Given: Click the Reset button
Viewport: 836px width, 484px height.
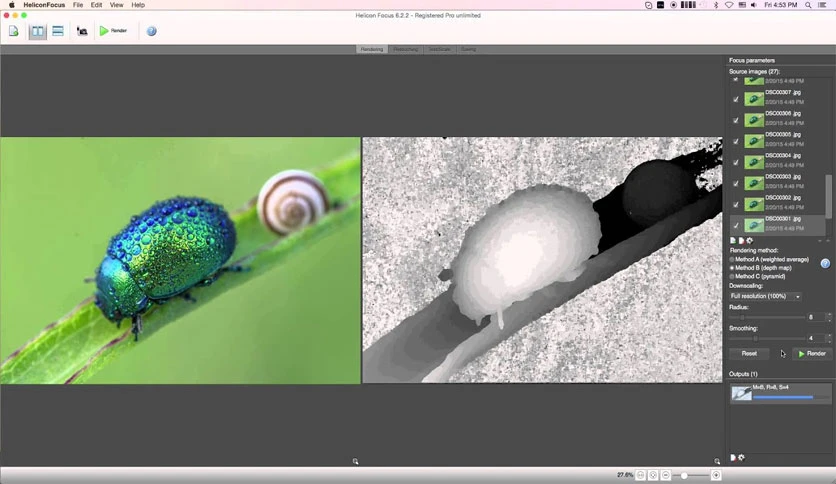Looking at the screenshot, I should pyautogui.click(x=749, y=353).
